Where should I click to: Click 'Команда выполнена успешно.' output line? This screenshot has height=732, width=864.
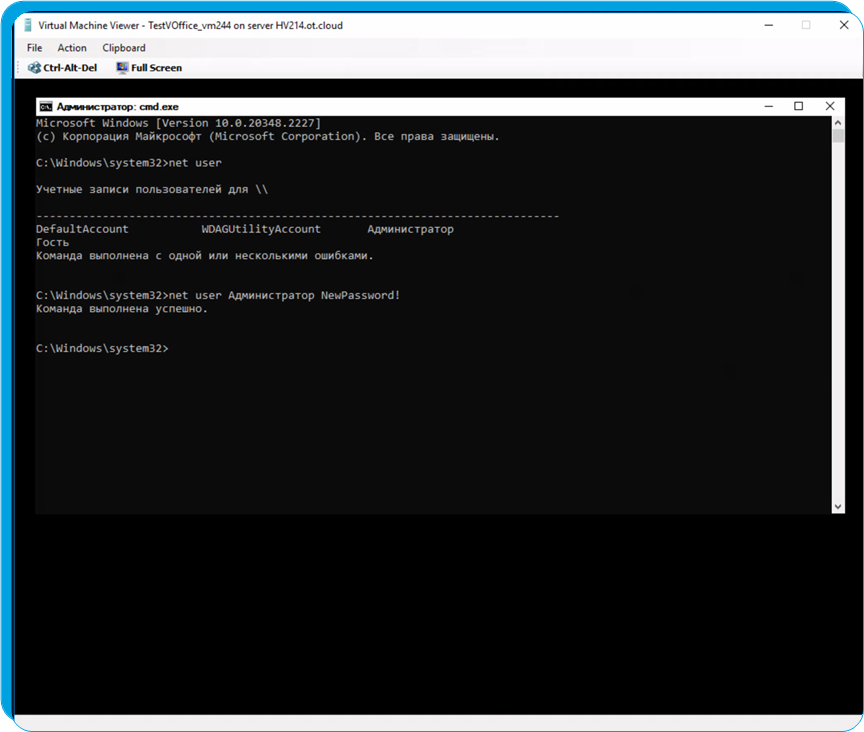pos(122,309)
